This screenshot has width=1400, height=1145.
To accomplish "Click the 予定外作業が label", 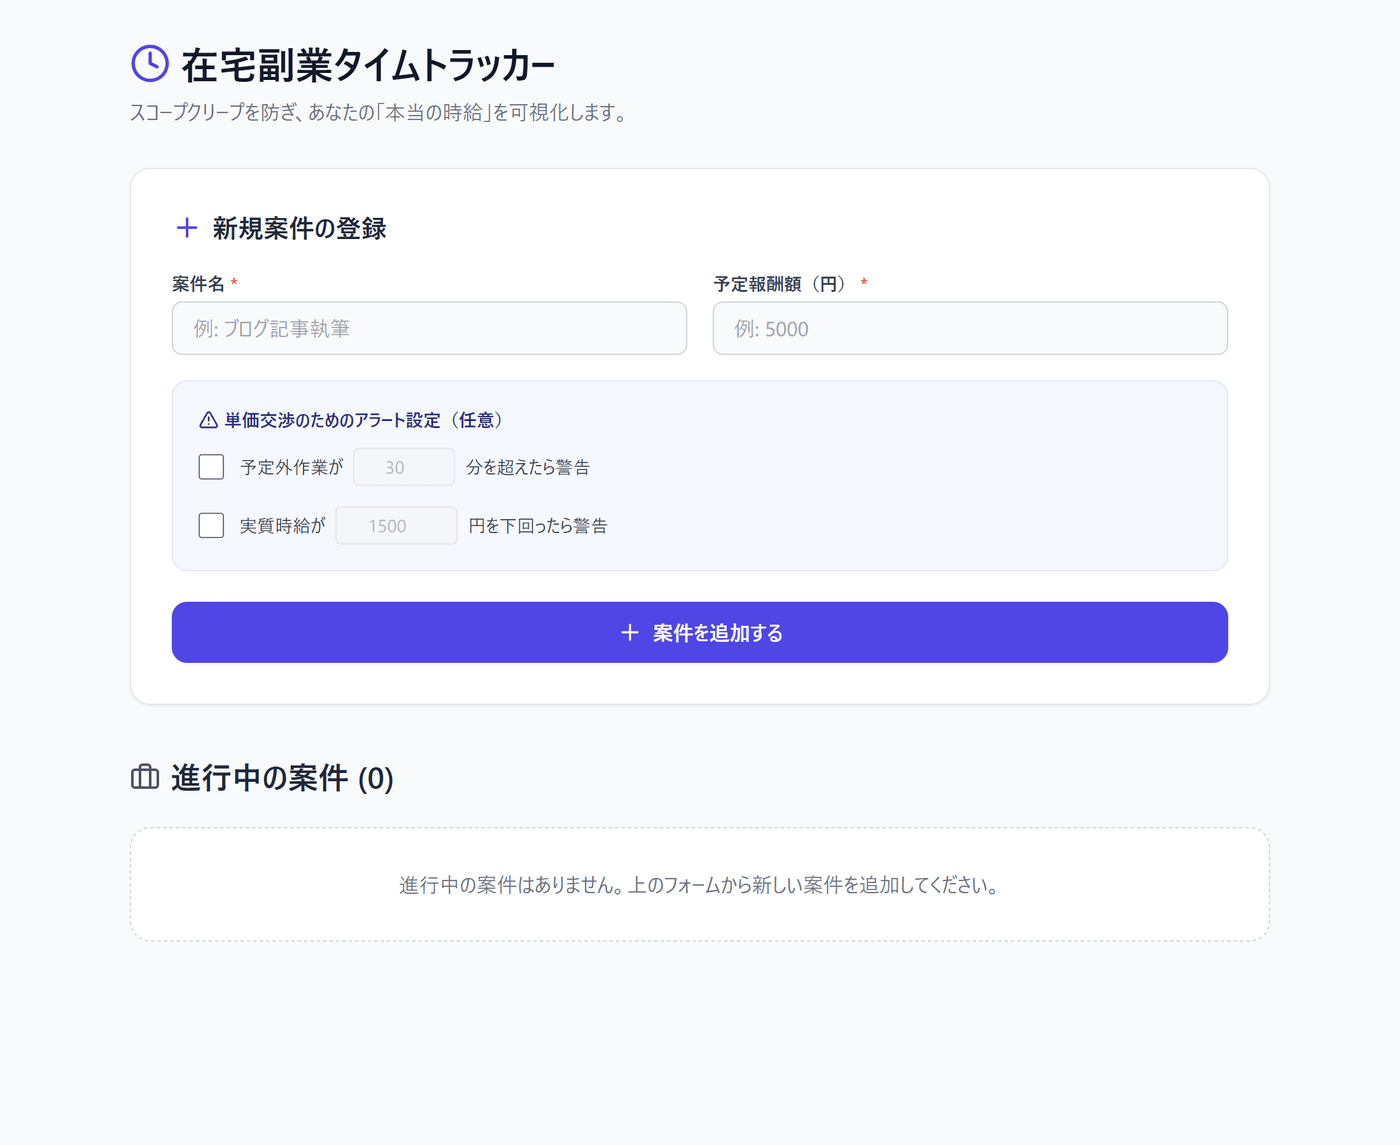I will [x=291, y=467].
